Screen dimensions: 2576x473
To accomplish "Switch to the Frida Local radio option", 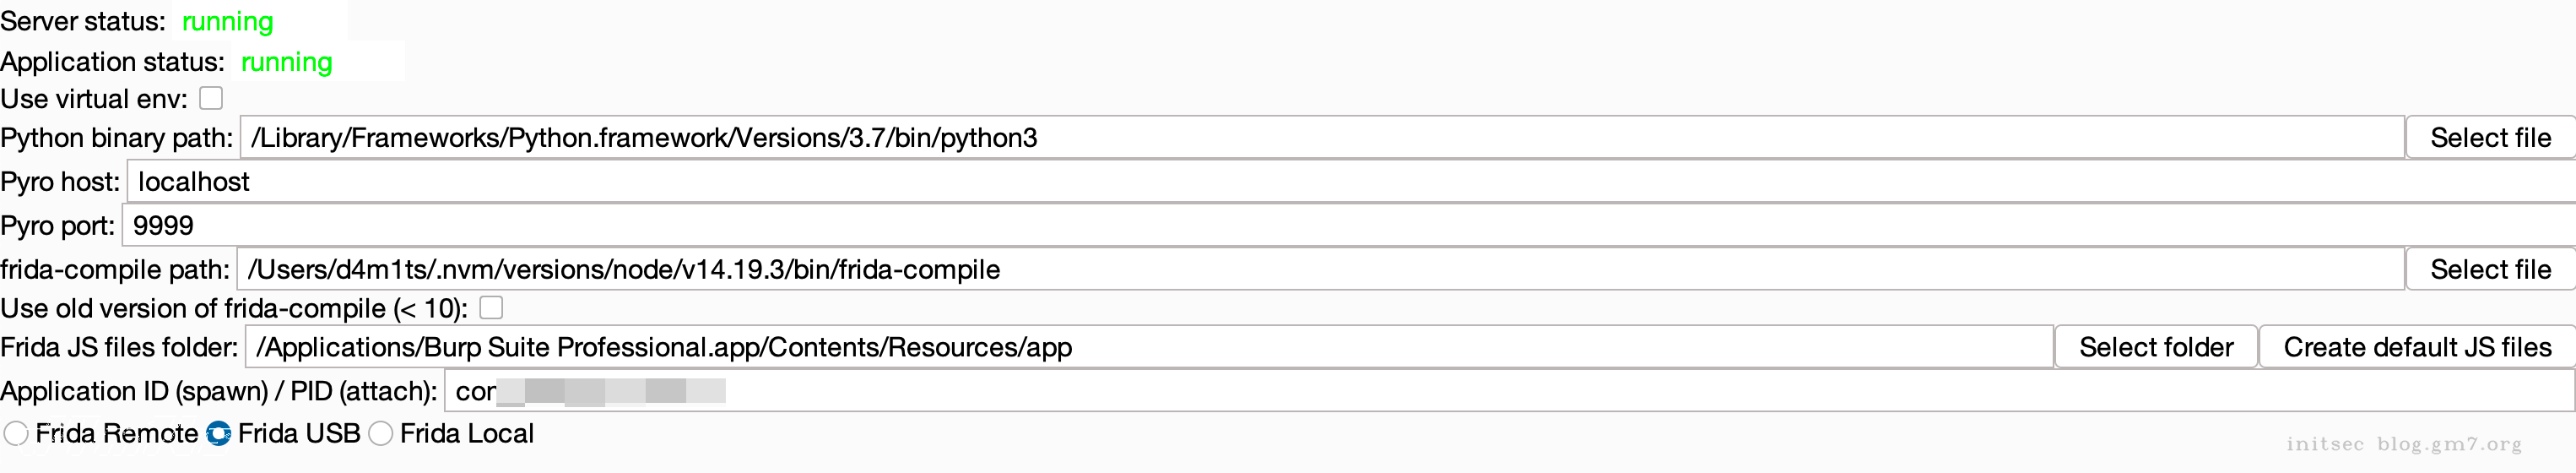I will [x=380, y=433].
